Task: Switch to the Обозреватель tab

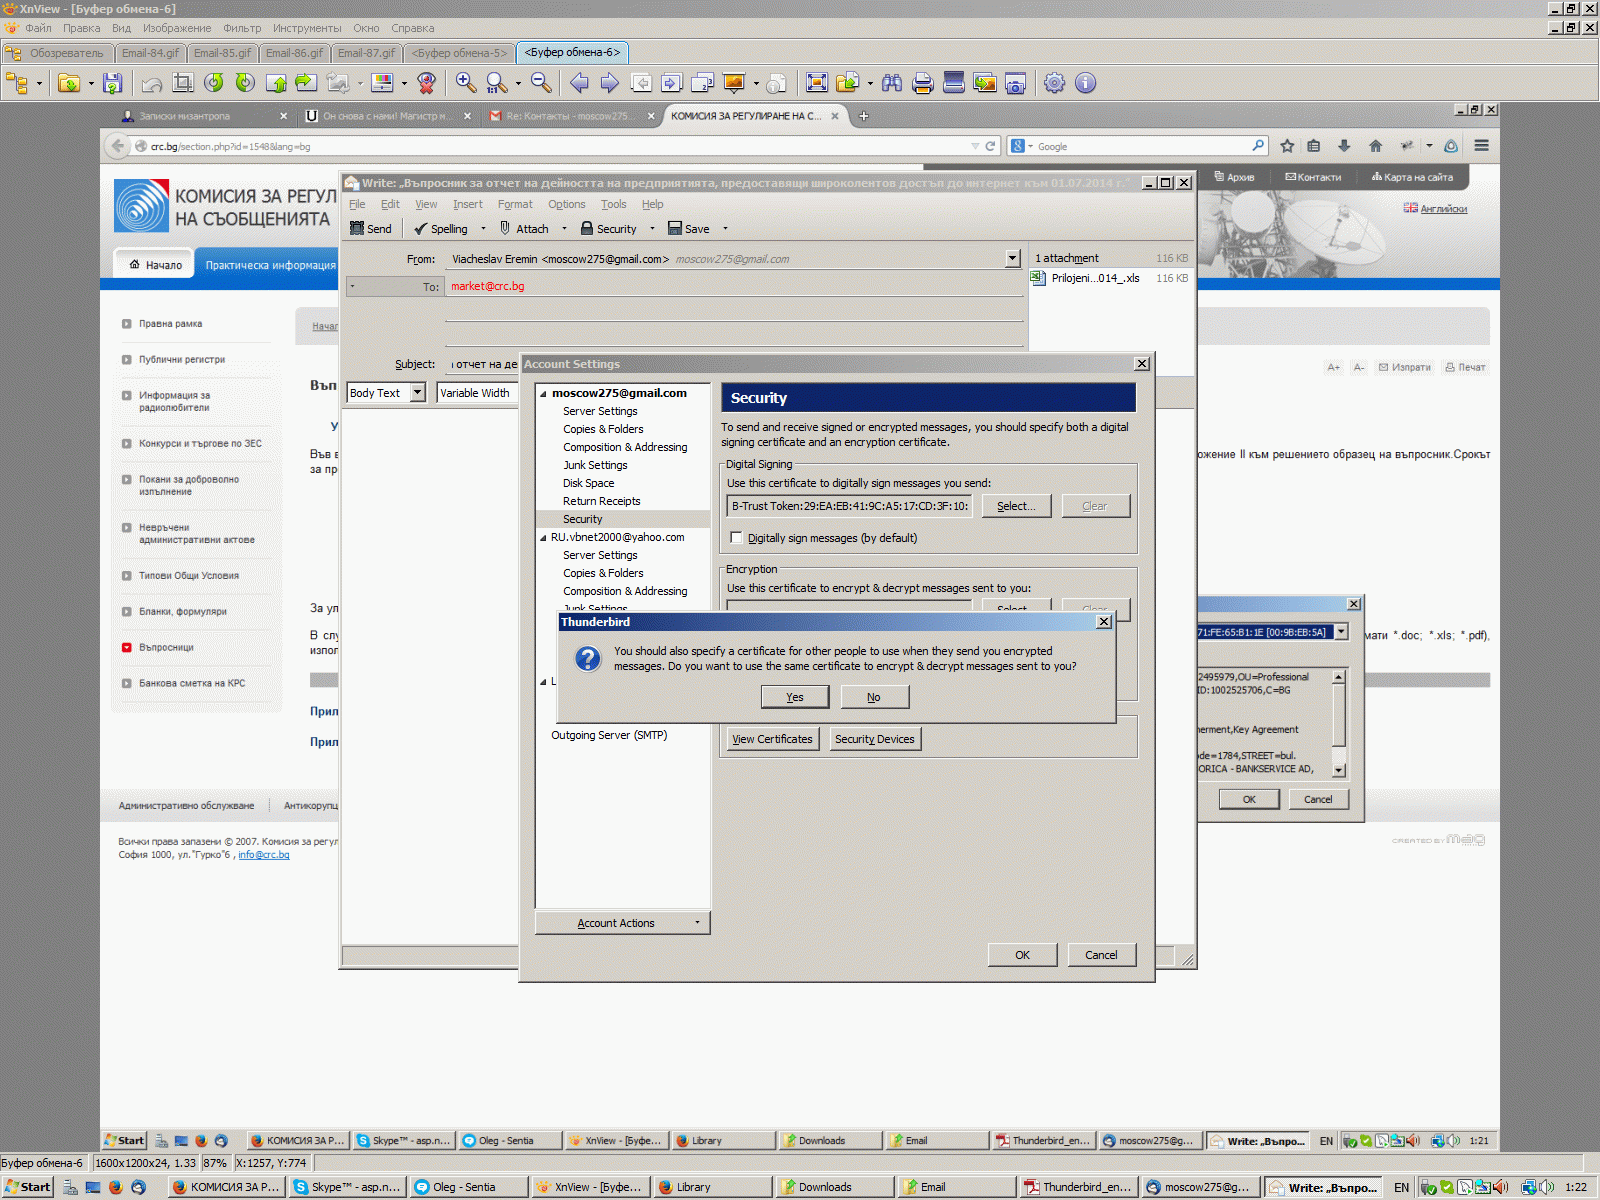Action: (x=57, y=53)
